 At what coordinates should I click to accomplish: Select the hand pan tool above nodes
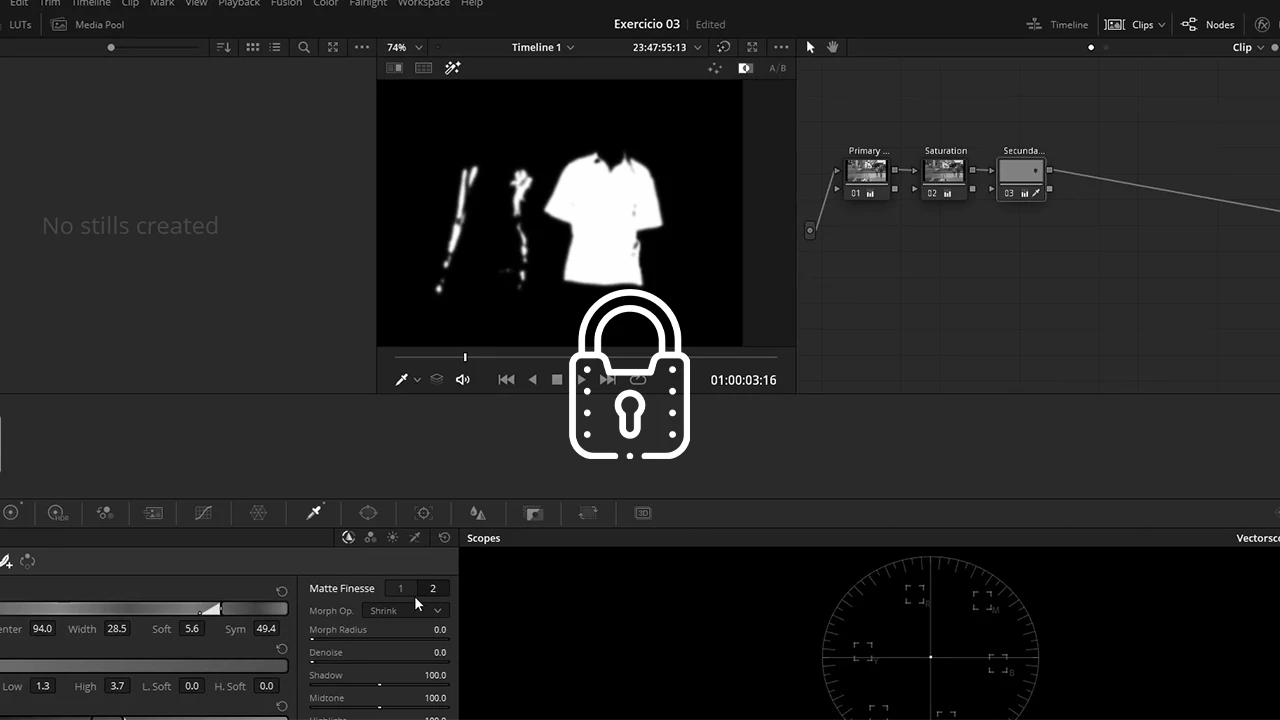(x=832, y=47)
